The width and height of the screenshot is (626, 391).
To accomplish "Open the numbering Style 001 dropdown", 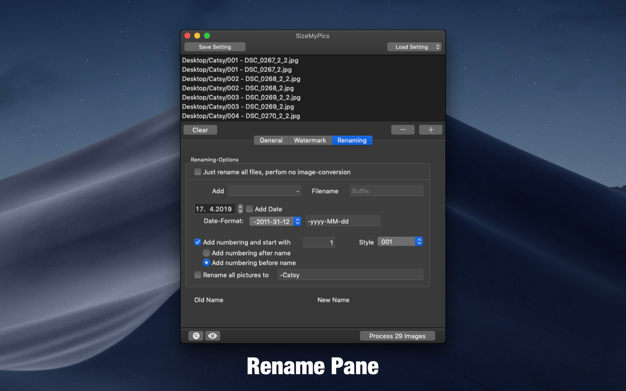I will [x=400, y=242].
